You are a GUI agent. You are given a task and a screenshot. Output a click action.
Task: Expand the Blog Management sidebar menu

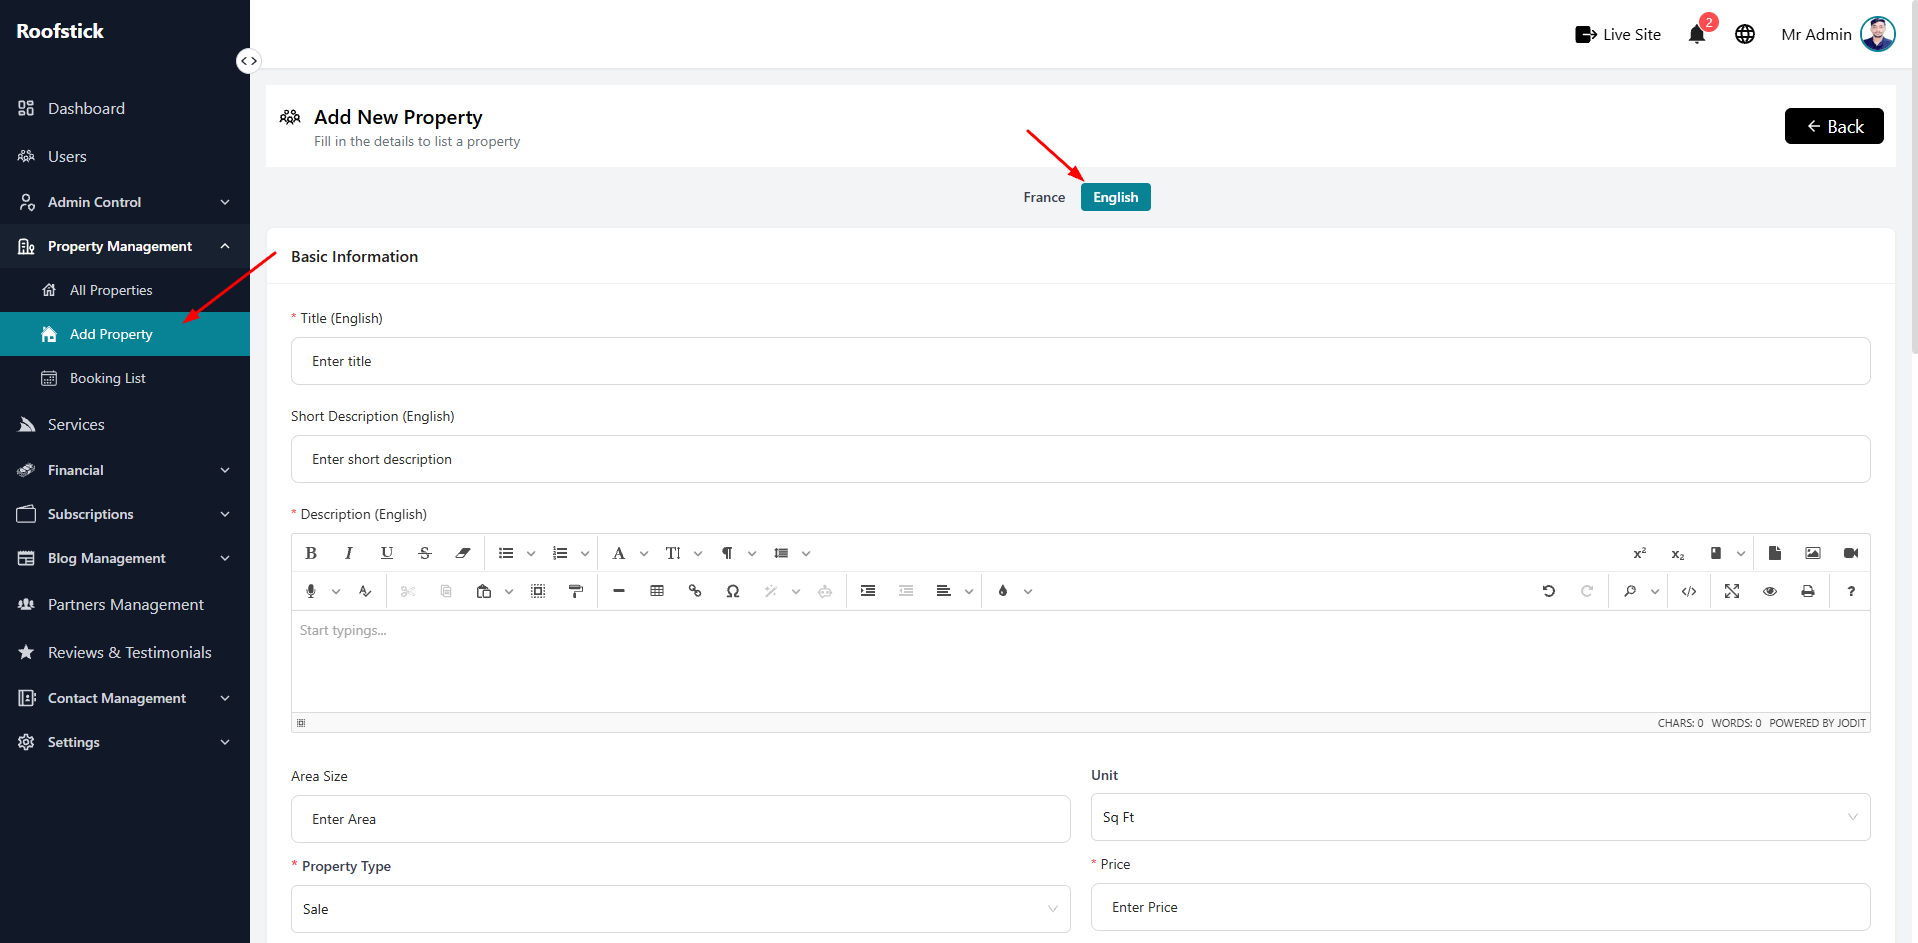point(125,558)
